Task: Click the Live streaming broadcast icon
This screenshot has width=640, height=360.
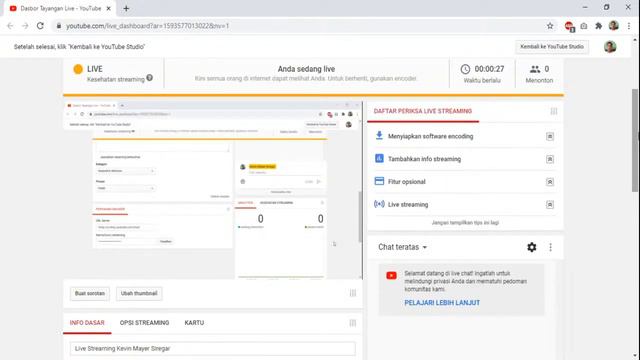Action: click(379, 204)
